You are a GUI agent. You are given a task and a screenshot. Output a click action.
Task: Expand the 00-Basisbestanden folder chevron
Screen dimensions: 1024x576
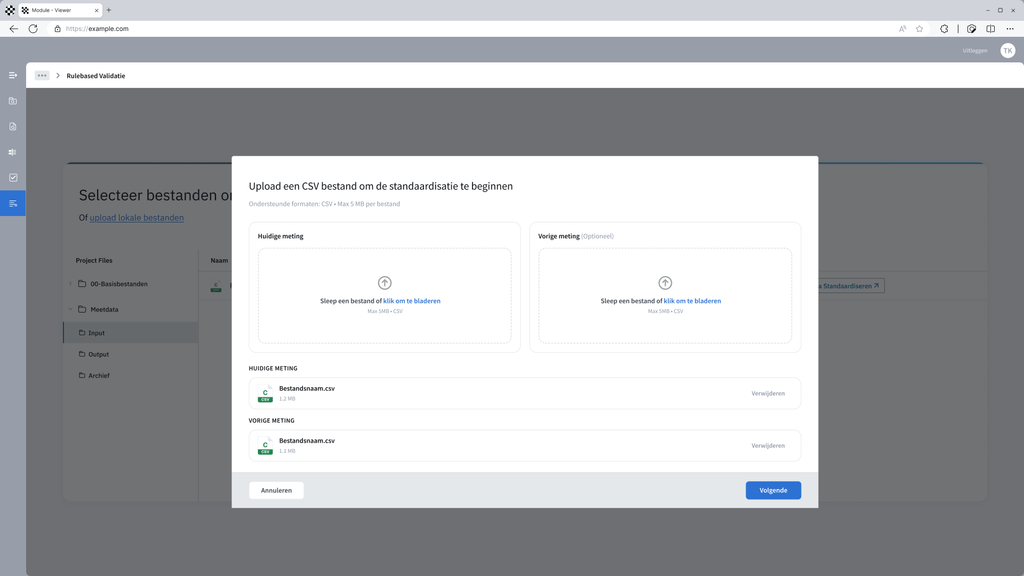(x=71, y=283)
